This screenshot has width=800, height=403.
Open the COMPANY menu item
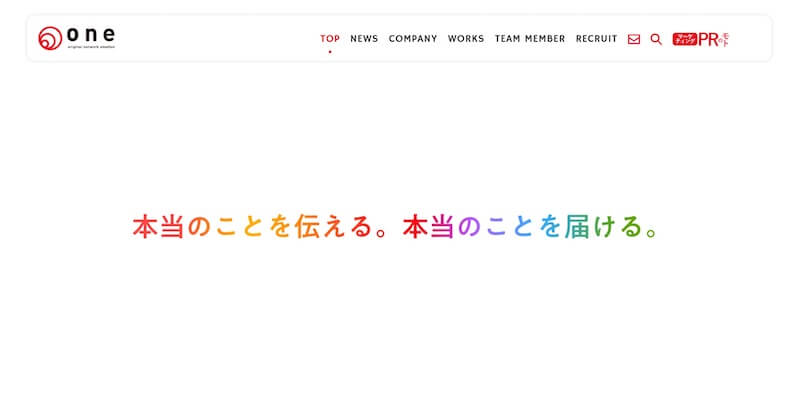pyautogui.click(x=413, y=39)
